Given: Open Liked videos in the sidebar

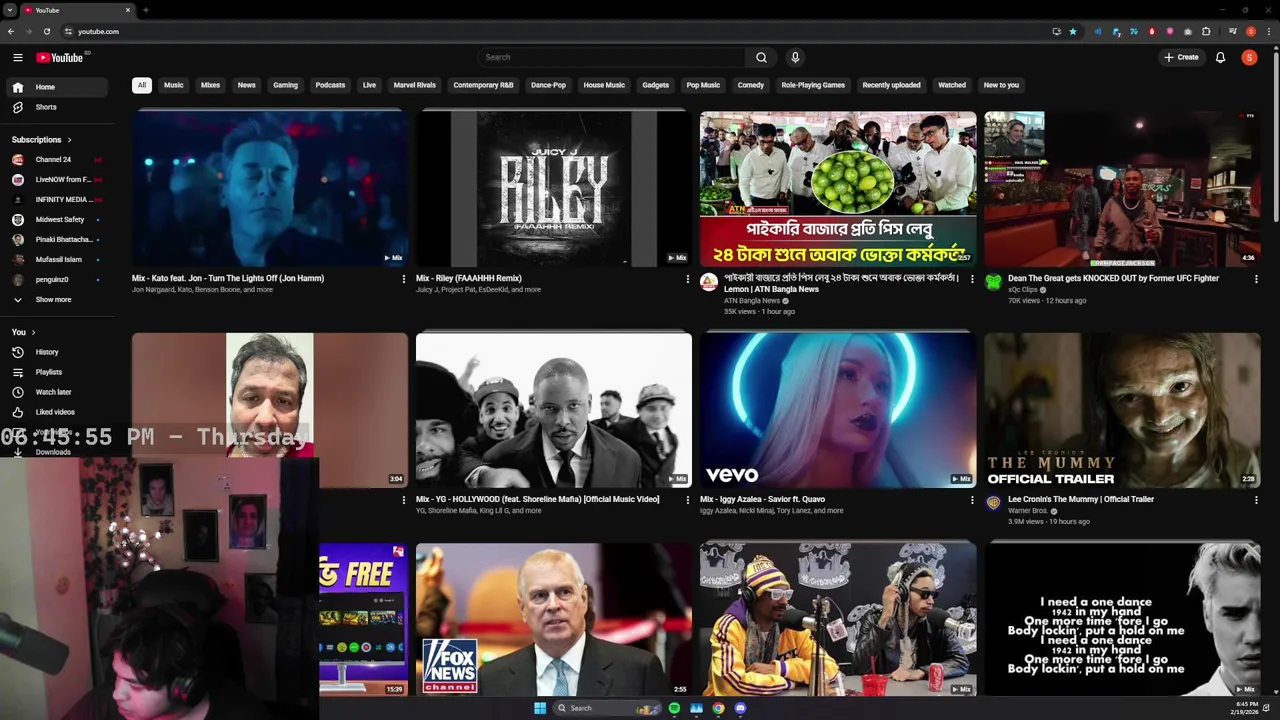Looking at the screenshot, I should [57, 412].
